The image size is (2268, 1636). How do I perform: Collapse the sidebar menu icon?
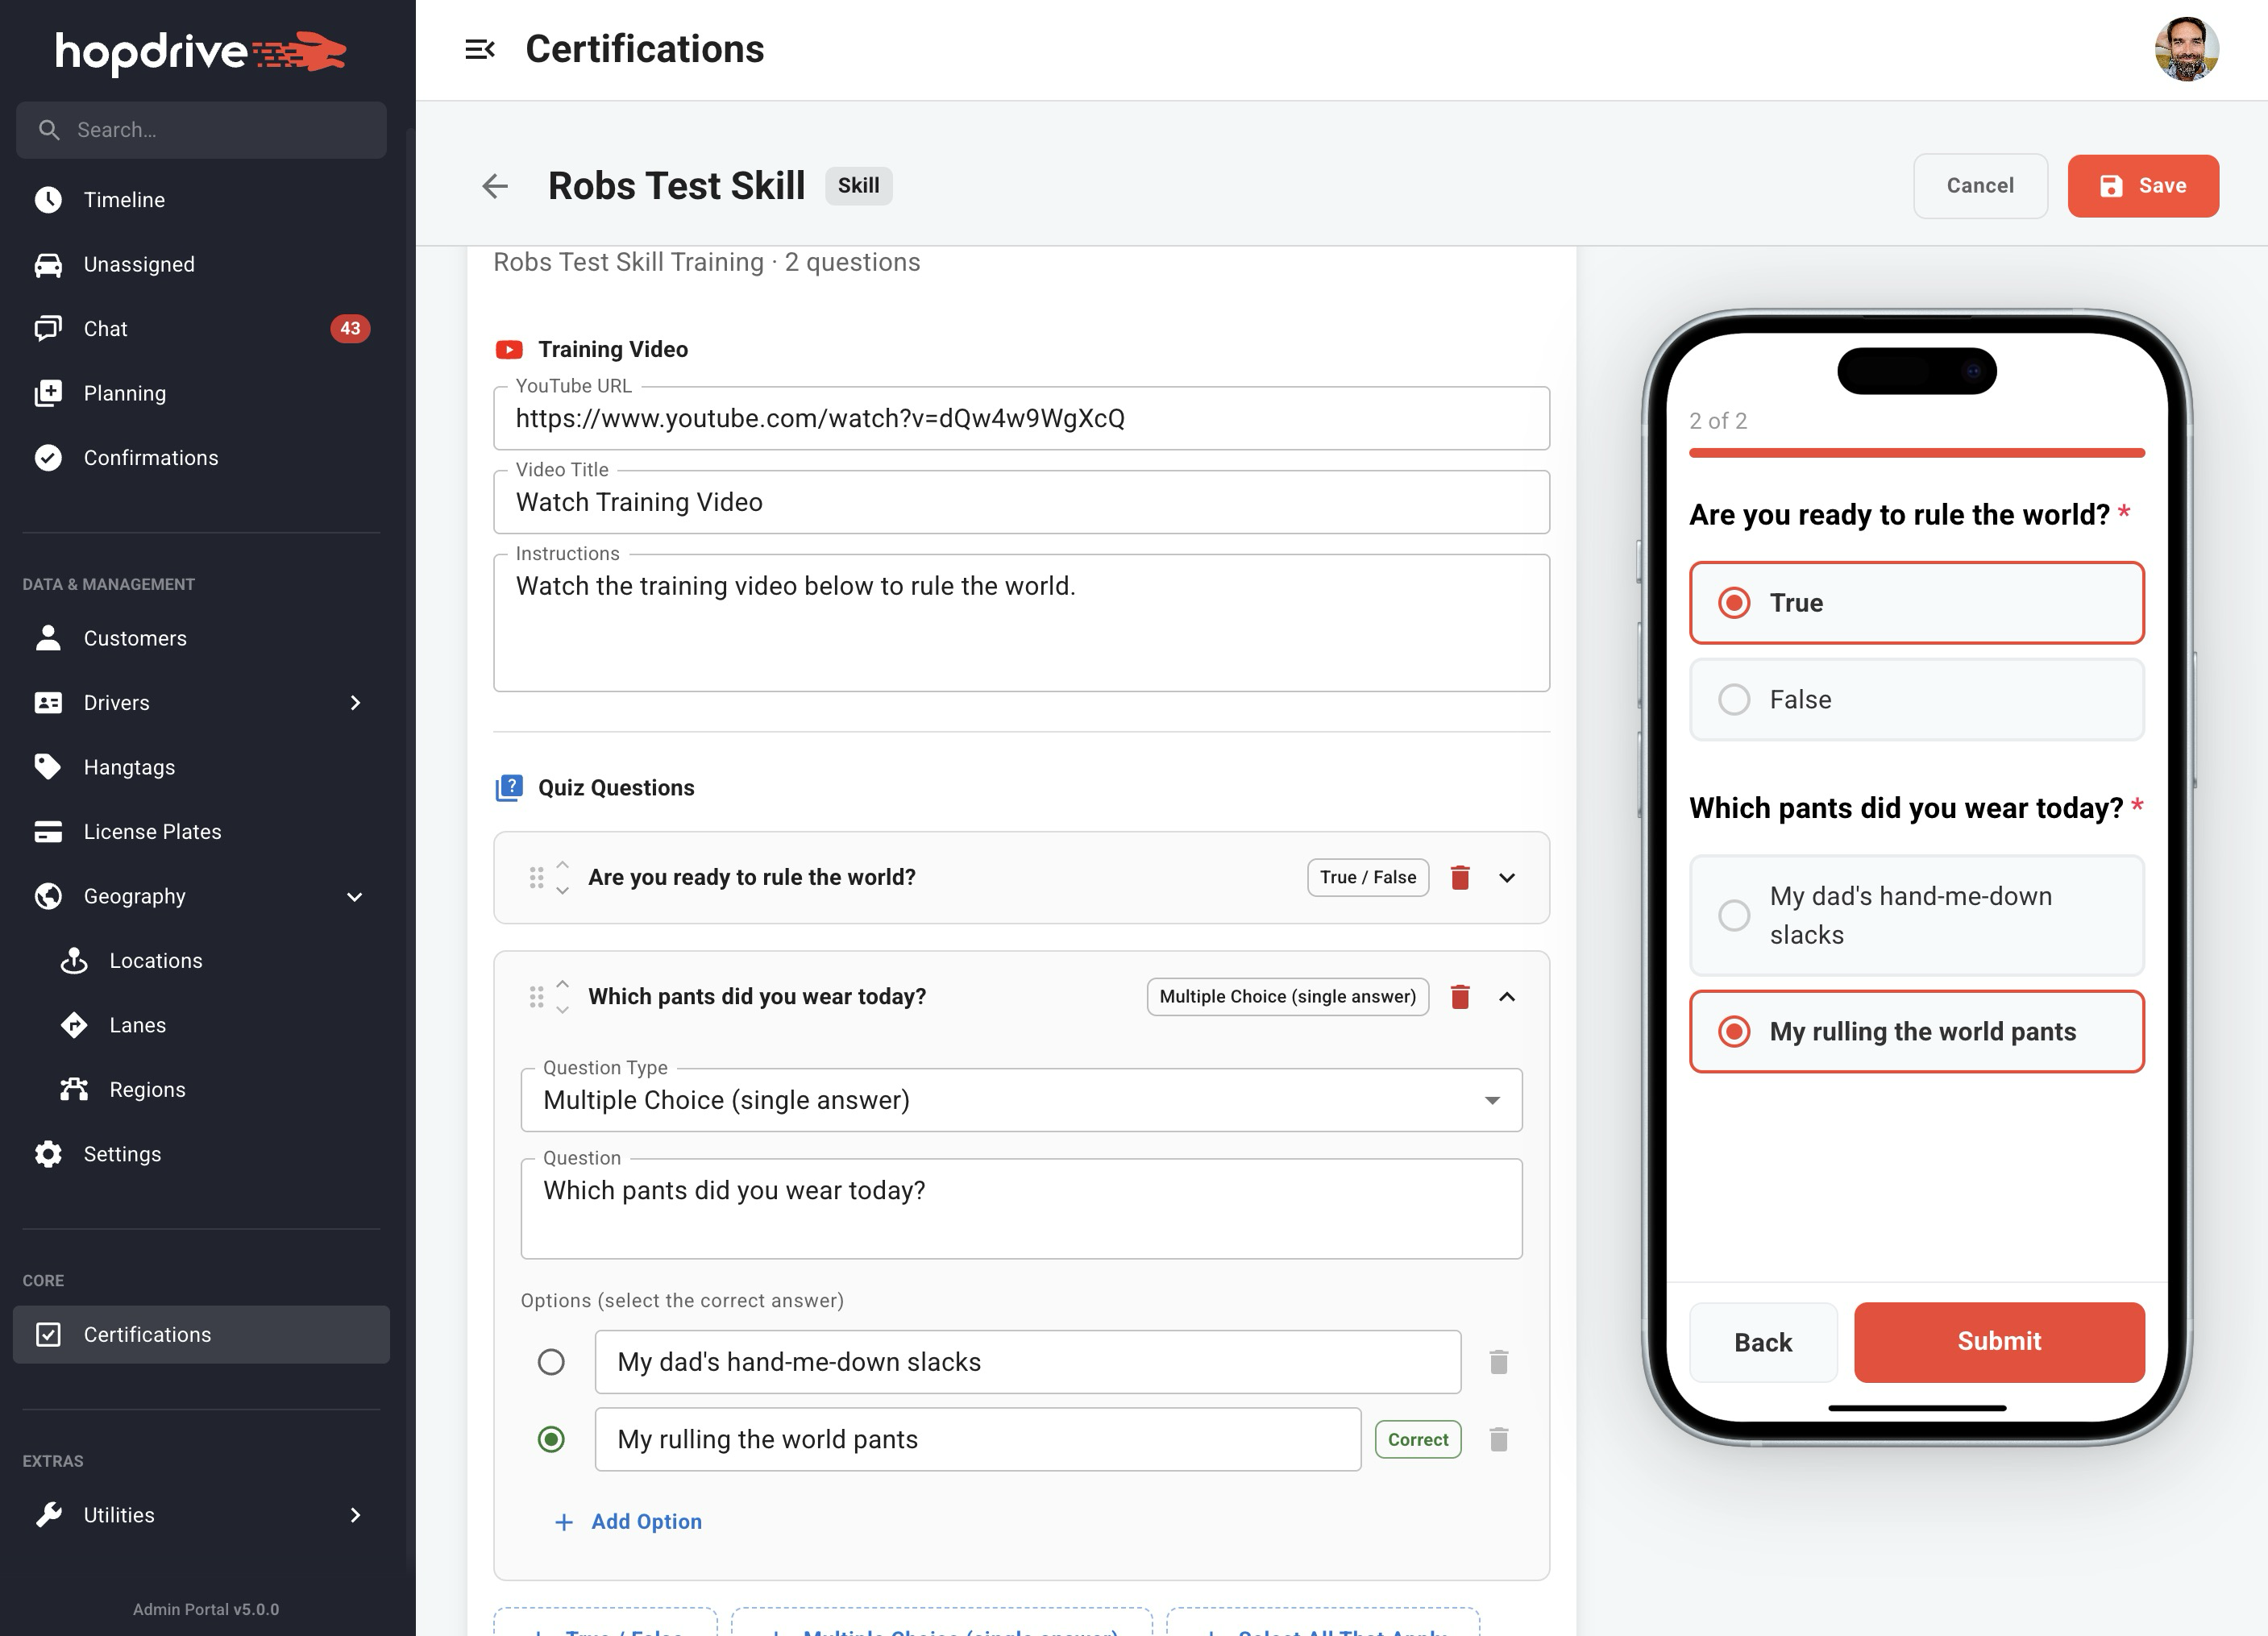[479, 49]
